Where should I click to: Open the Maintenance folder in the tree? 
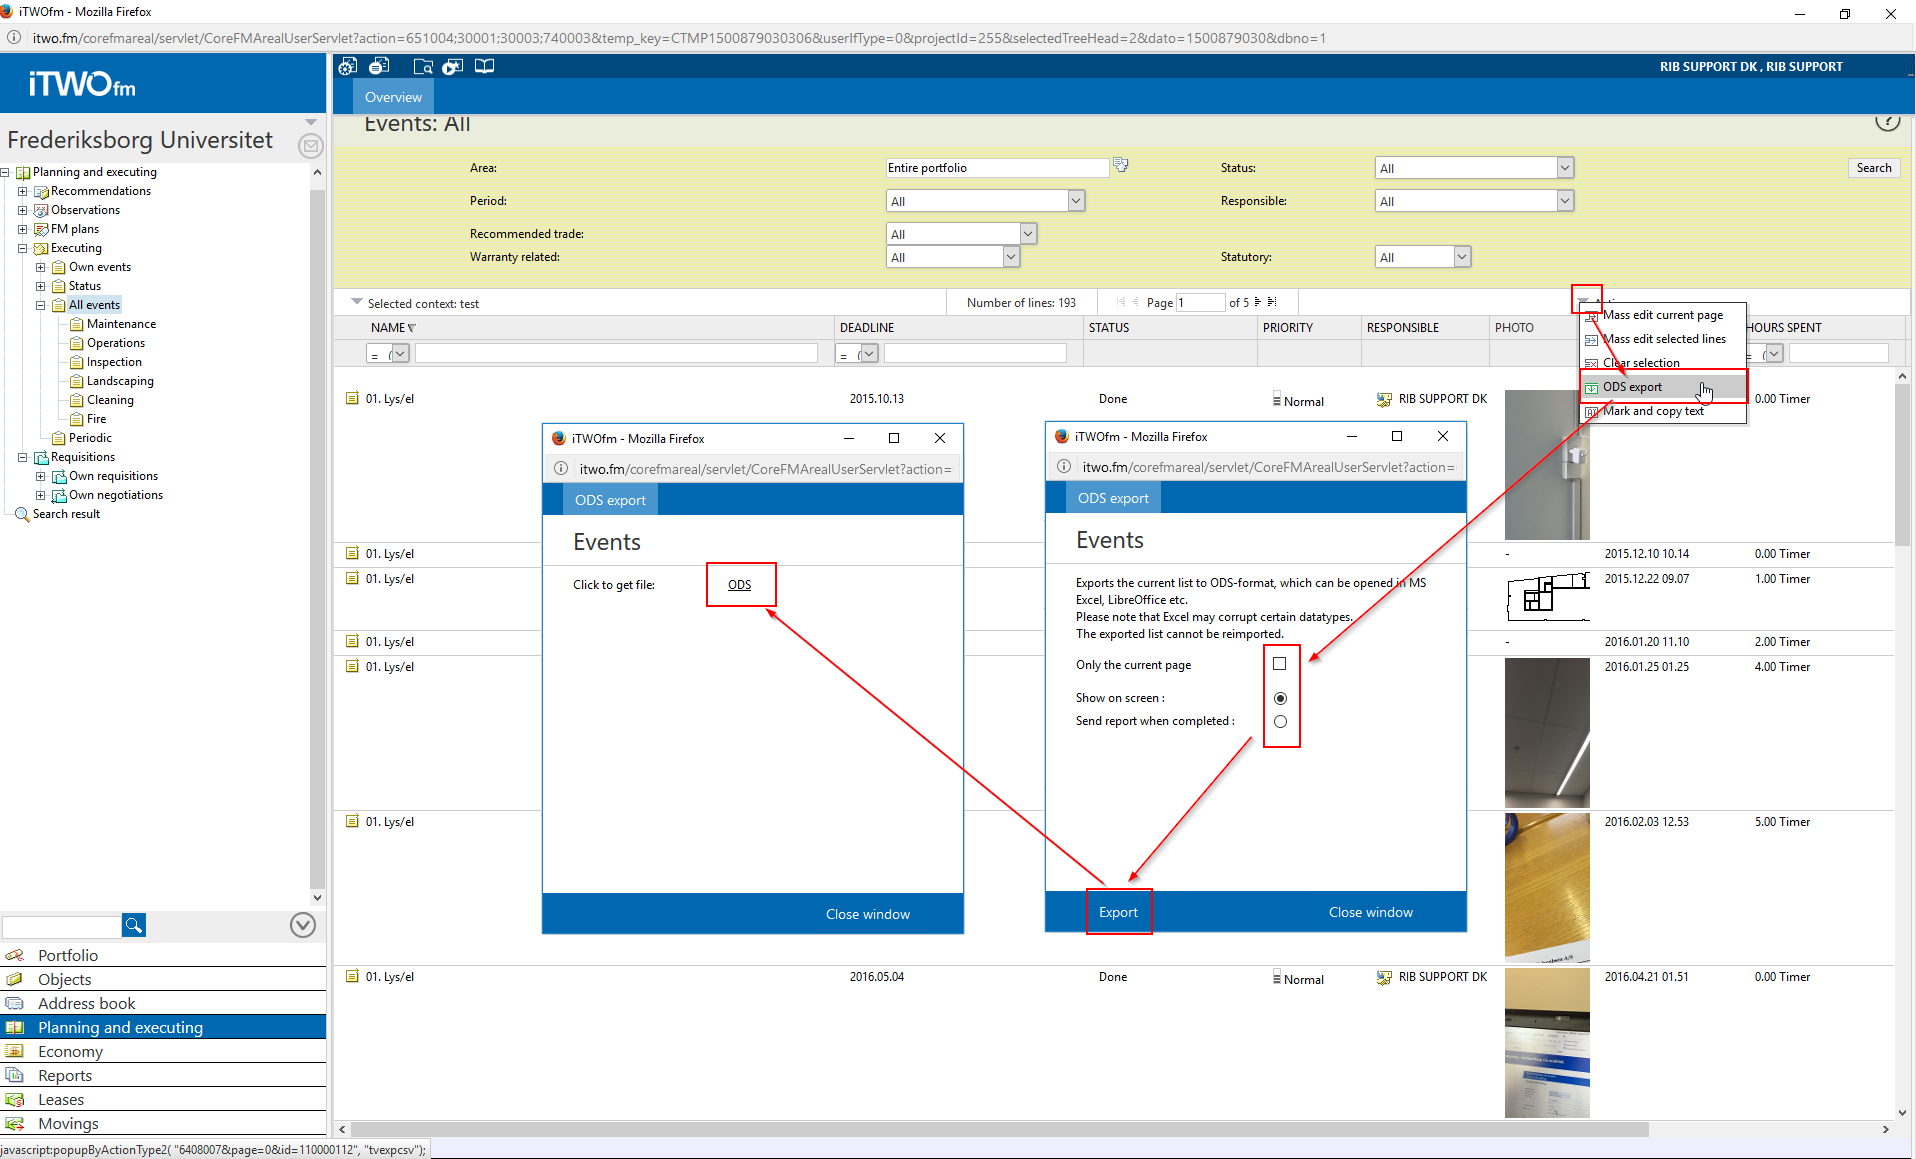coord(121,324)
